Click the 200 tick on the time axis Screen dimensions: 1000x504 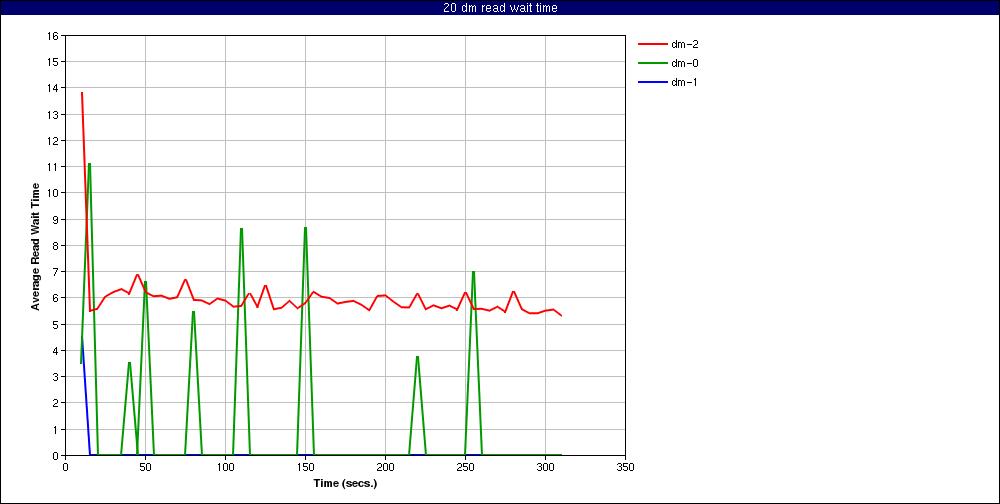pos(385,467)
